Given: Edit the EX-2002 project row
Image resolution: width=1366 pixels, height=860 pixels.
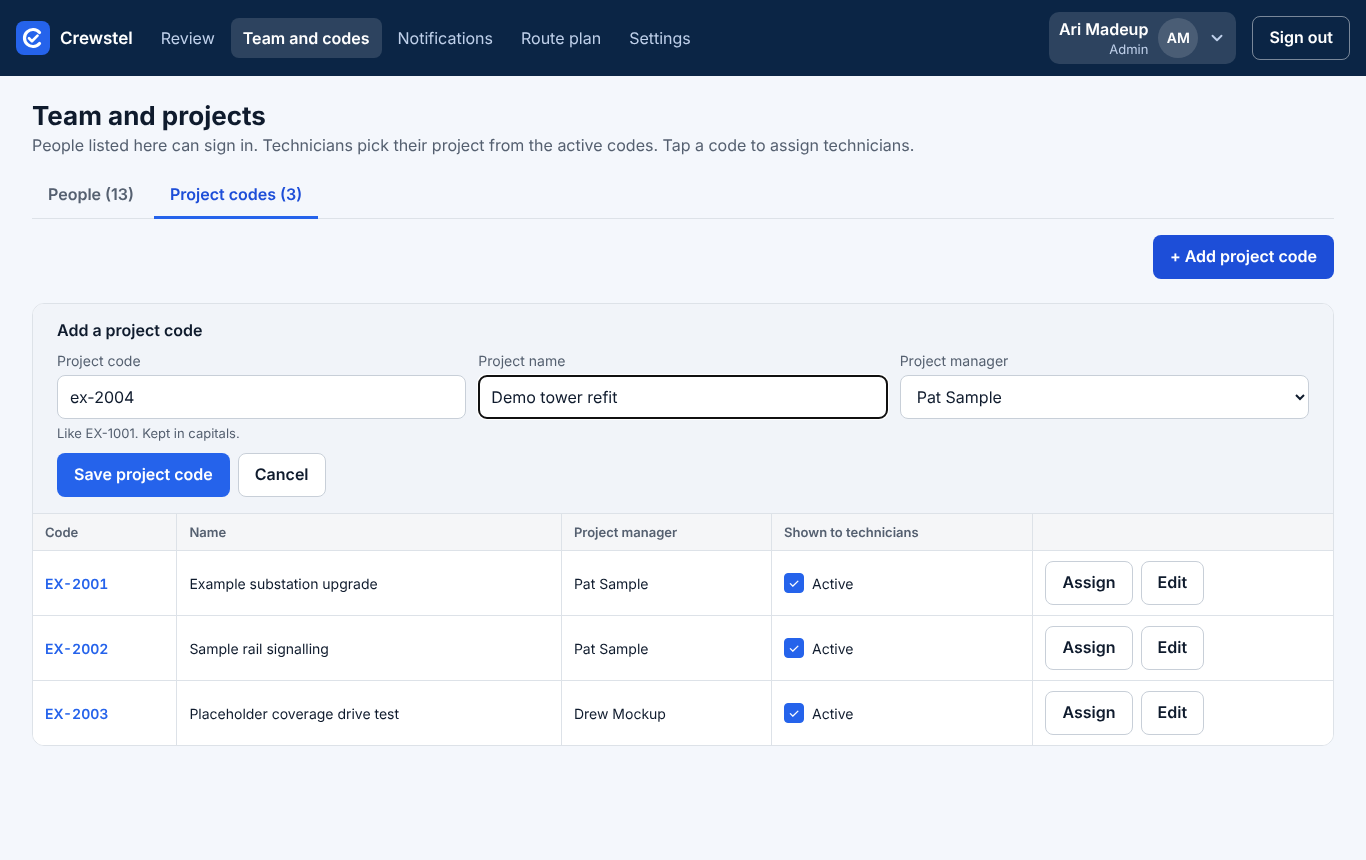Looking at the screenshot, I should 1172,648.
